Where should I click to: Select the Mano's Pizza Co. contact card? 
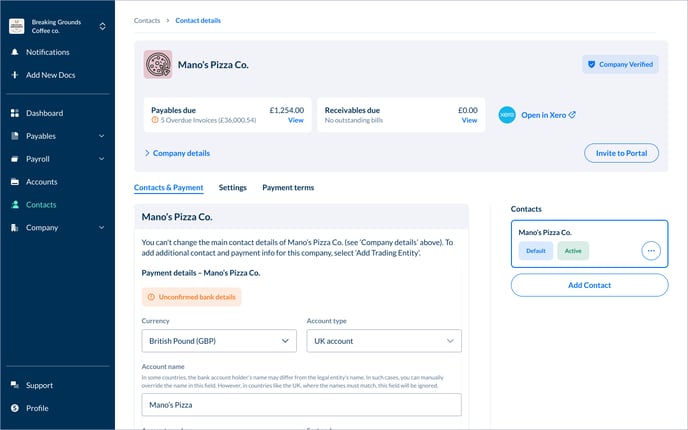(589, 244)
